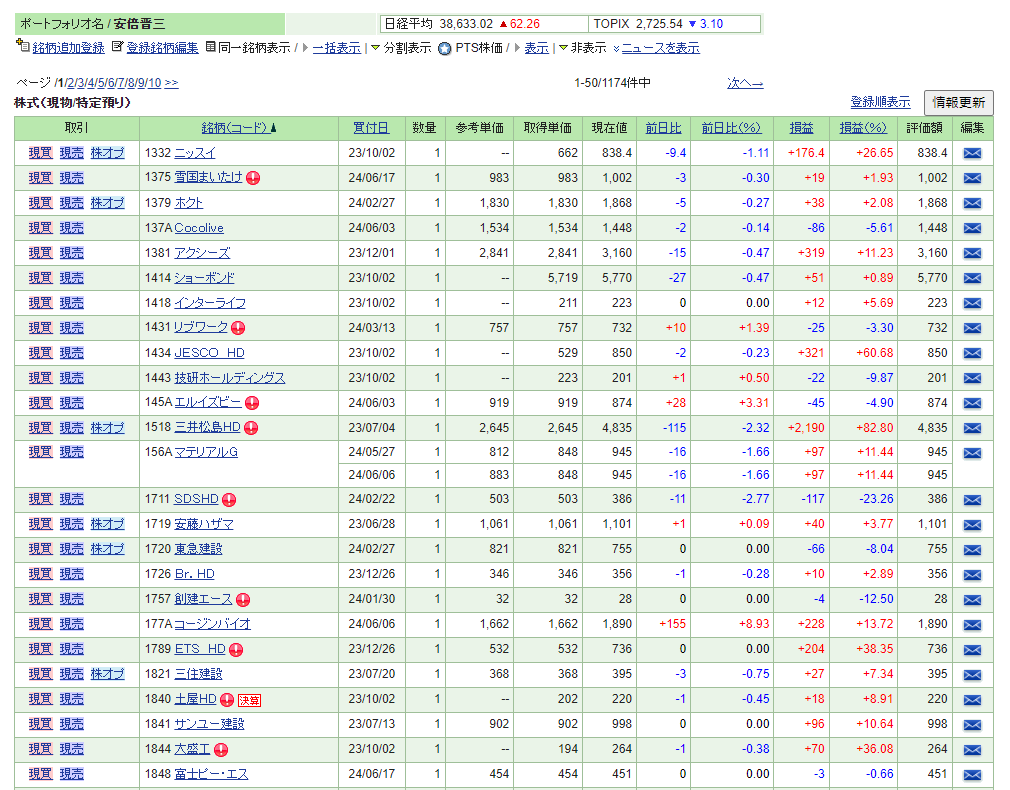Click red alert icon beside エルイズビー
The height and width of the screenshot is (790, 1010).
(x=252, y=403)
